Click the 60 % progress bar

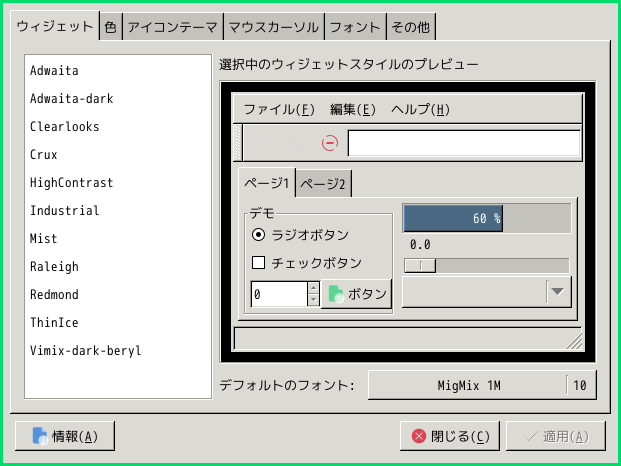pos(487,218)
